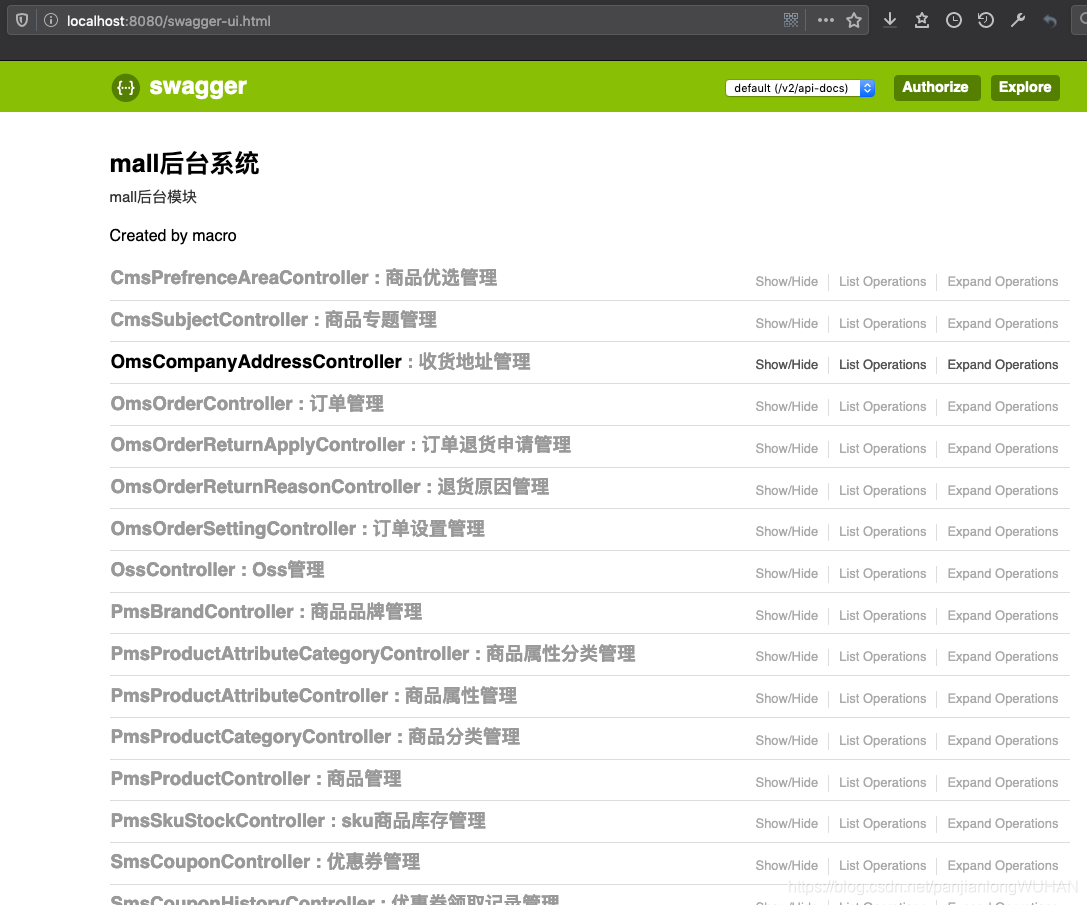The height and width of the screenshot is (905, 1087).
Task: Click the QR code icon in address bar
Action: tap(791, 20)
